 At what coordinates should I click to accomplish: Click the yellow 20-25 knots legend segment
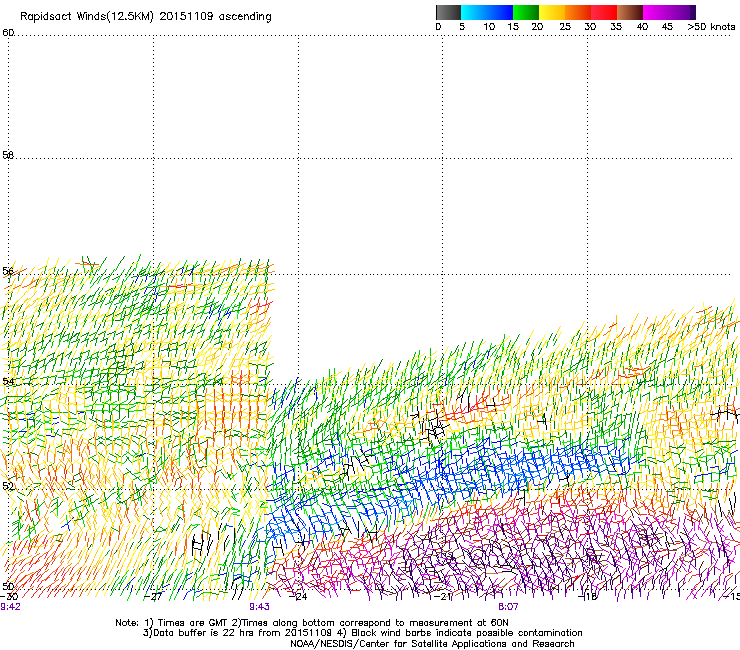[552, 12]
